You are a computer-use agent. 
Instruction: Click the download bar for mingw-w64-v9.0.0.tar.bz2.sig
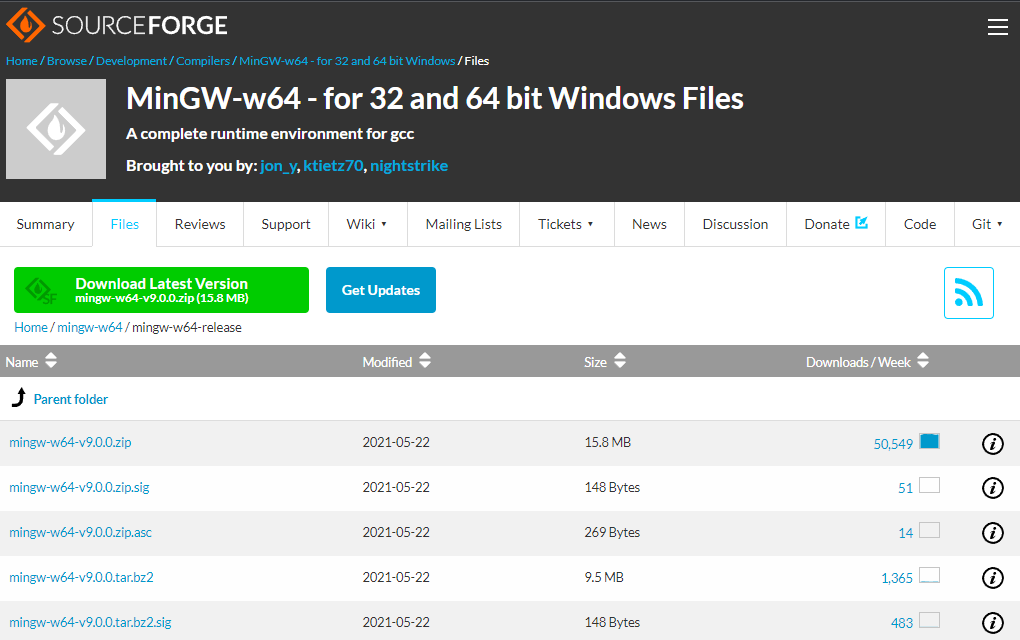pyautogui.click(x=930, y=620)
